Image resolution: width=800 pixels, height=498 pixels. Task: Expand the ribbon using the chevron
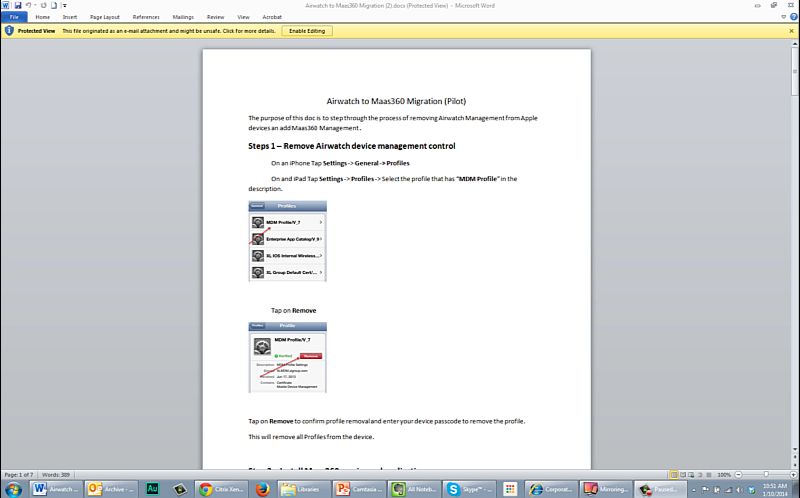click(784, 17)
